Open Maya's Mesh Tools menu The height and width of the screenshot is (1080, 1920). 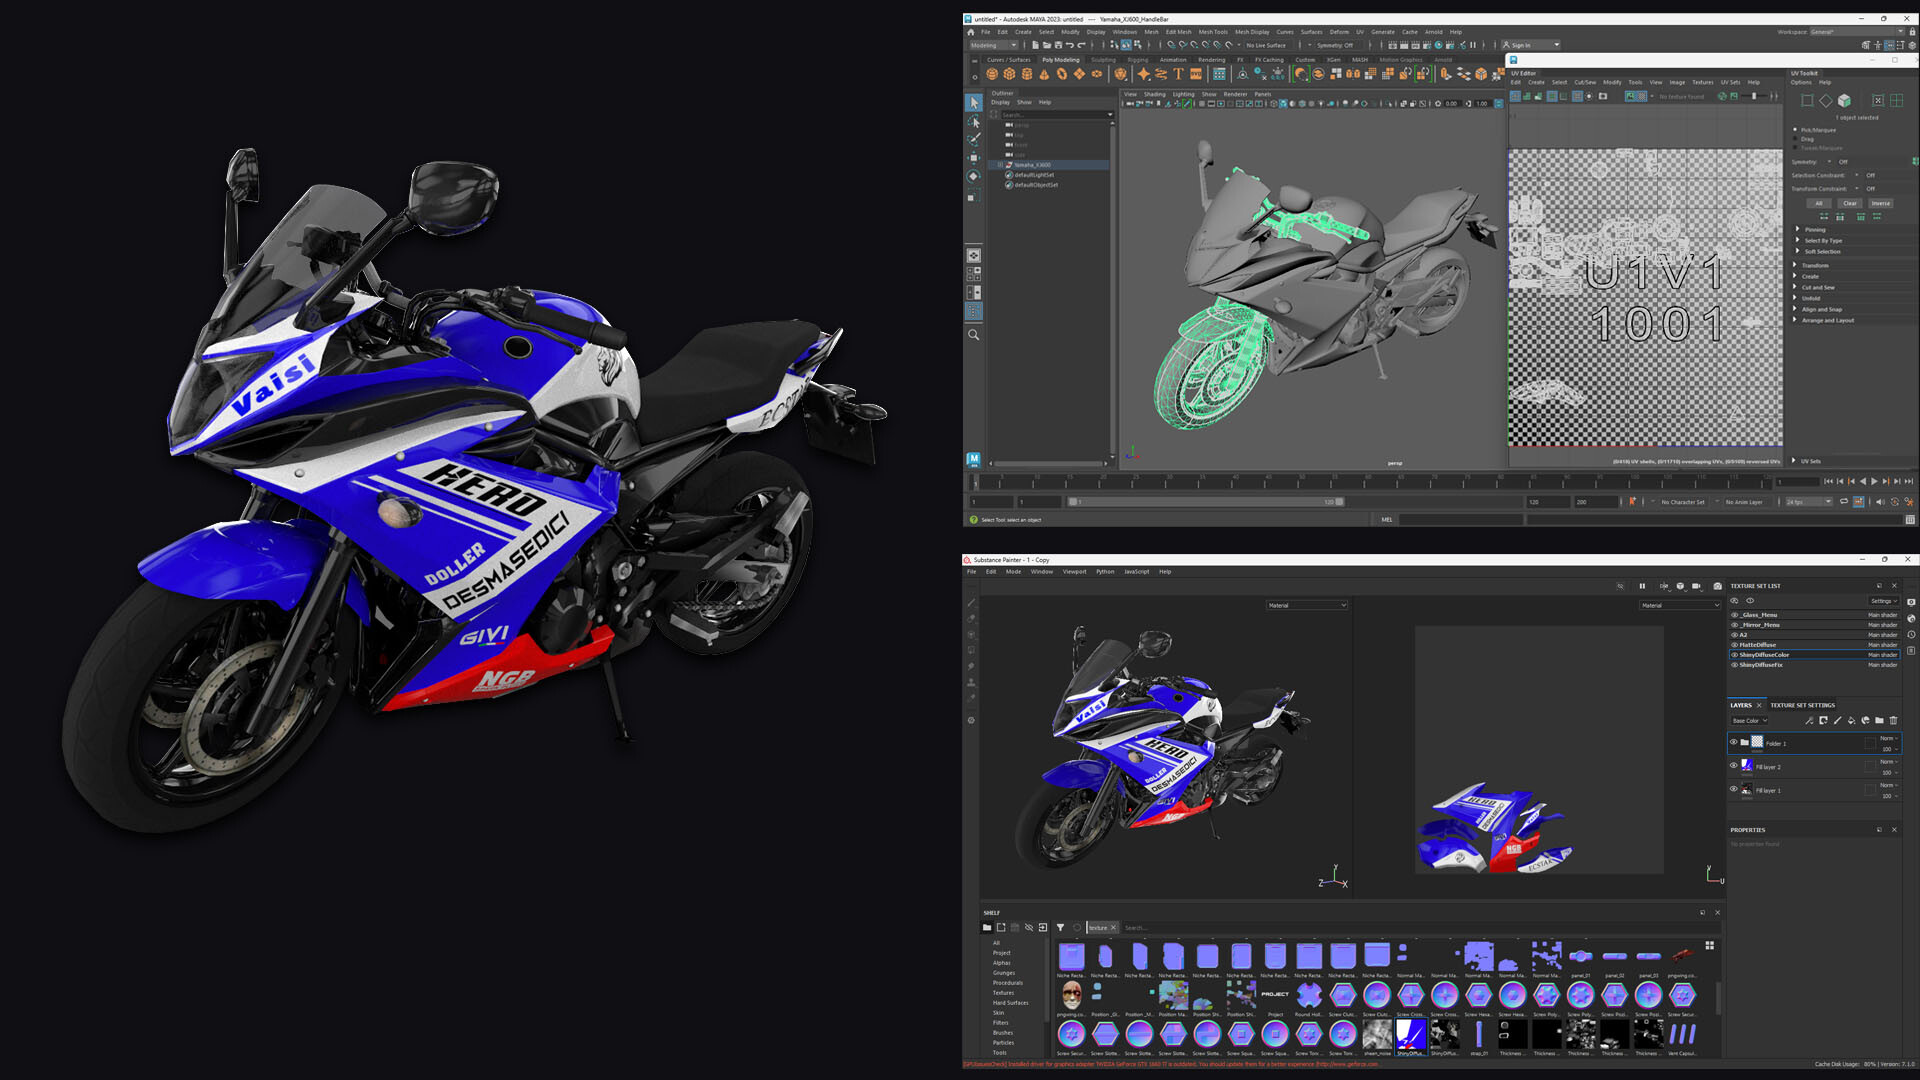(1213, 32)
